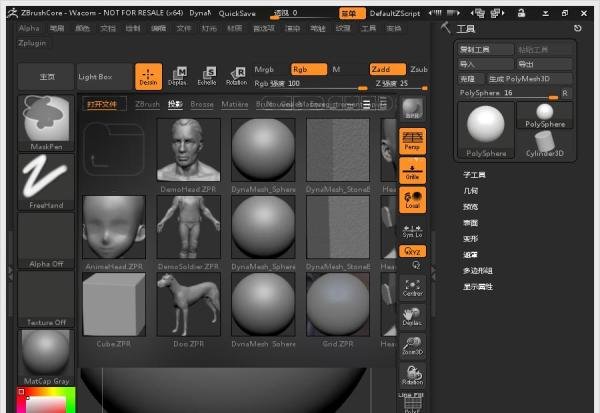Click the QuickSave button

tap(237, 13)
